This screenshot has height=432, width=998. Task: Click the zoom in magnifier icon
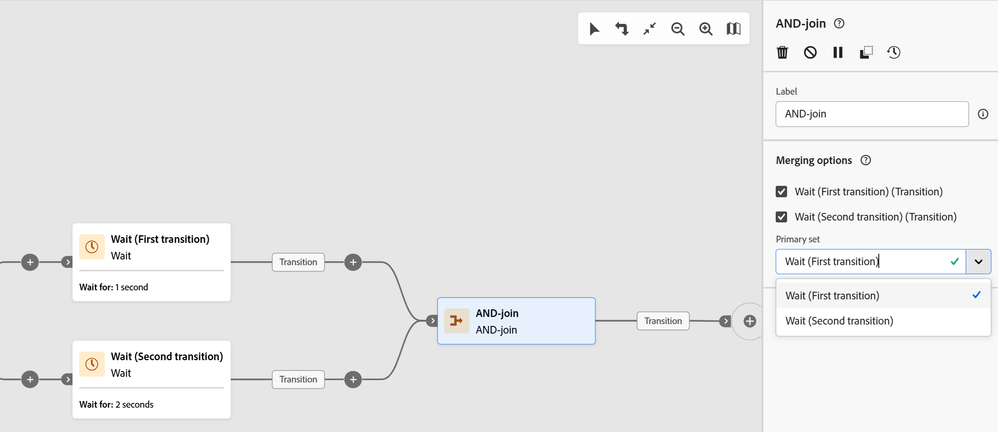click(x=705, y=29)
